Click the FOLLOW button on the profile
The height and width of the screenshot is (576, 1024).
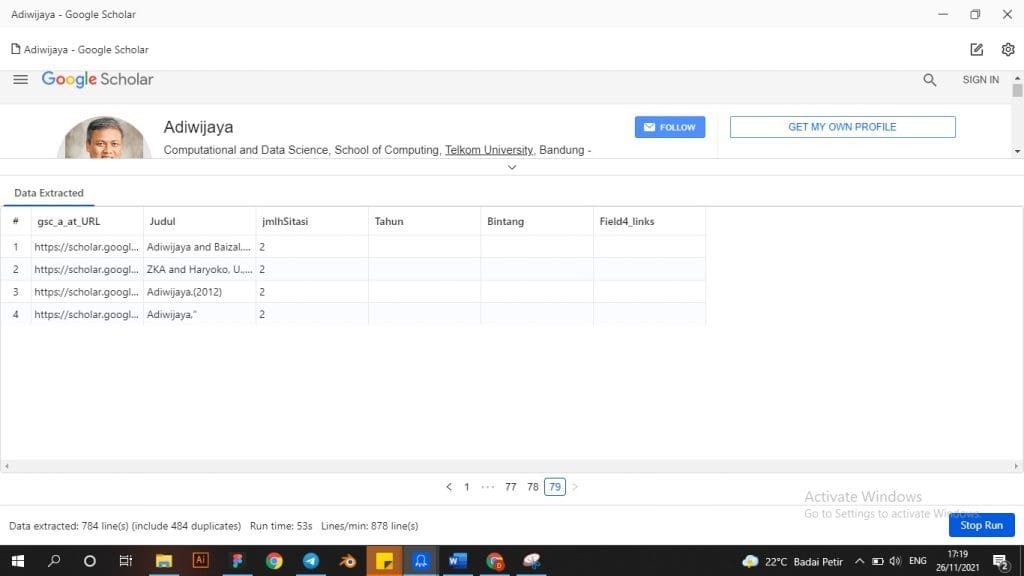coord(669,127)
